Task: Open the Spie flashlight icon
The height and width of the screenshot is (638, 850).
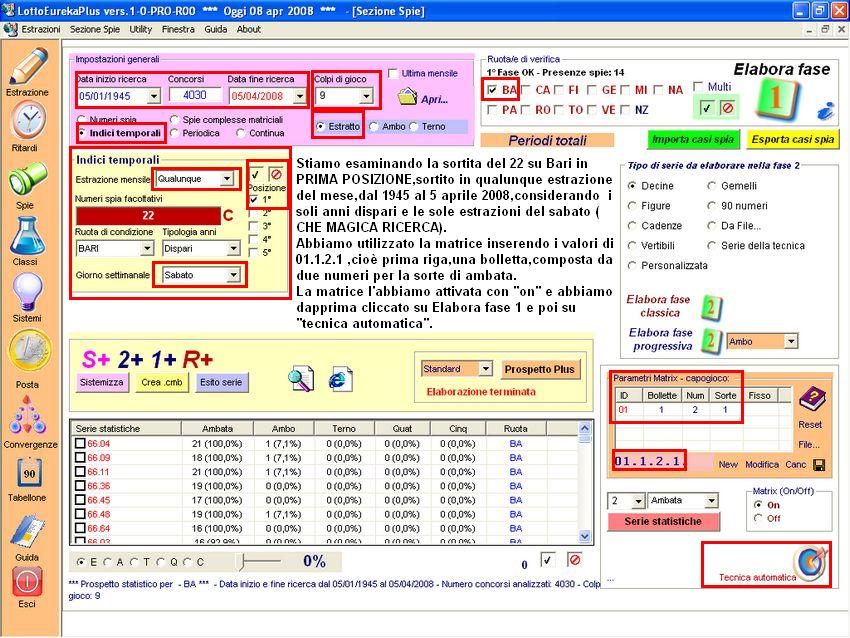Action: pos(27,179)
